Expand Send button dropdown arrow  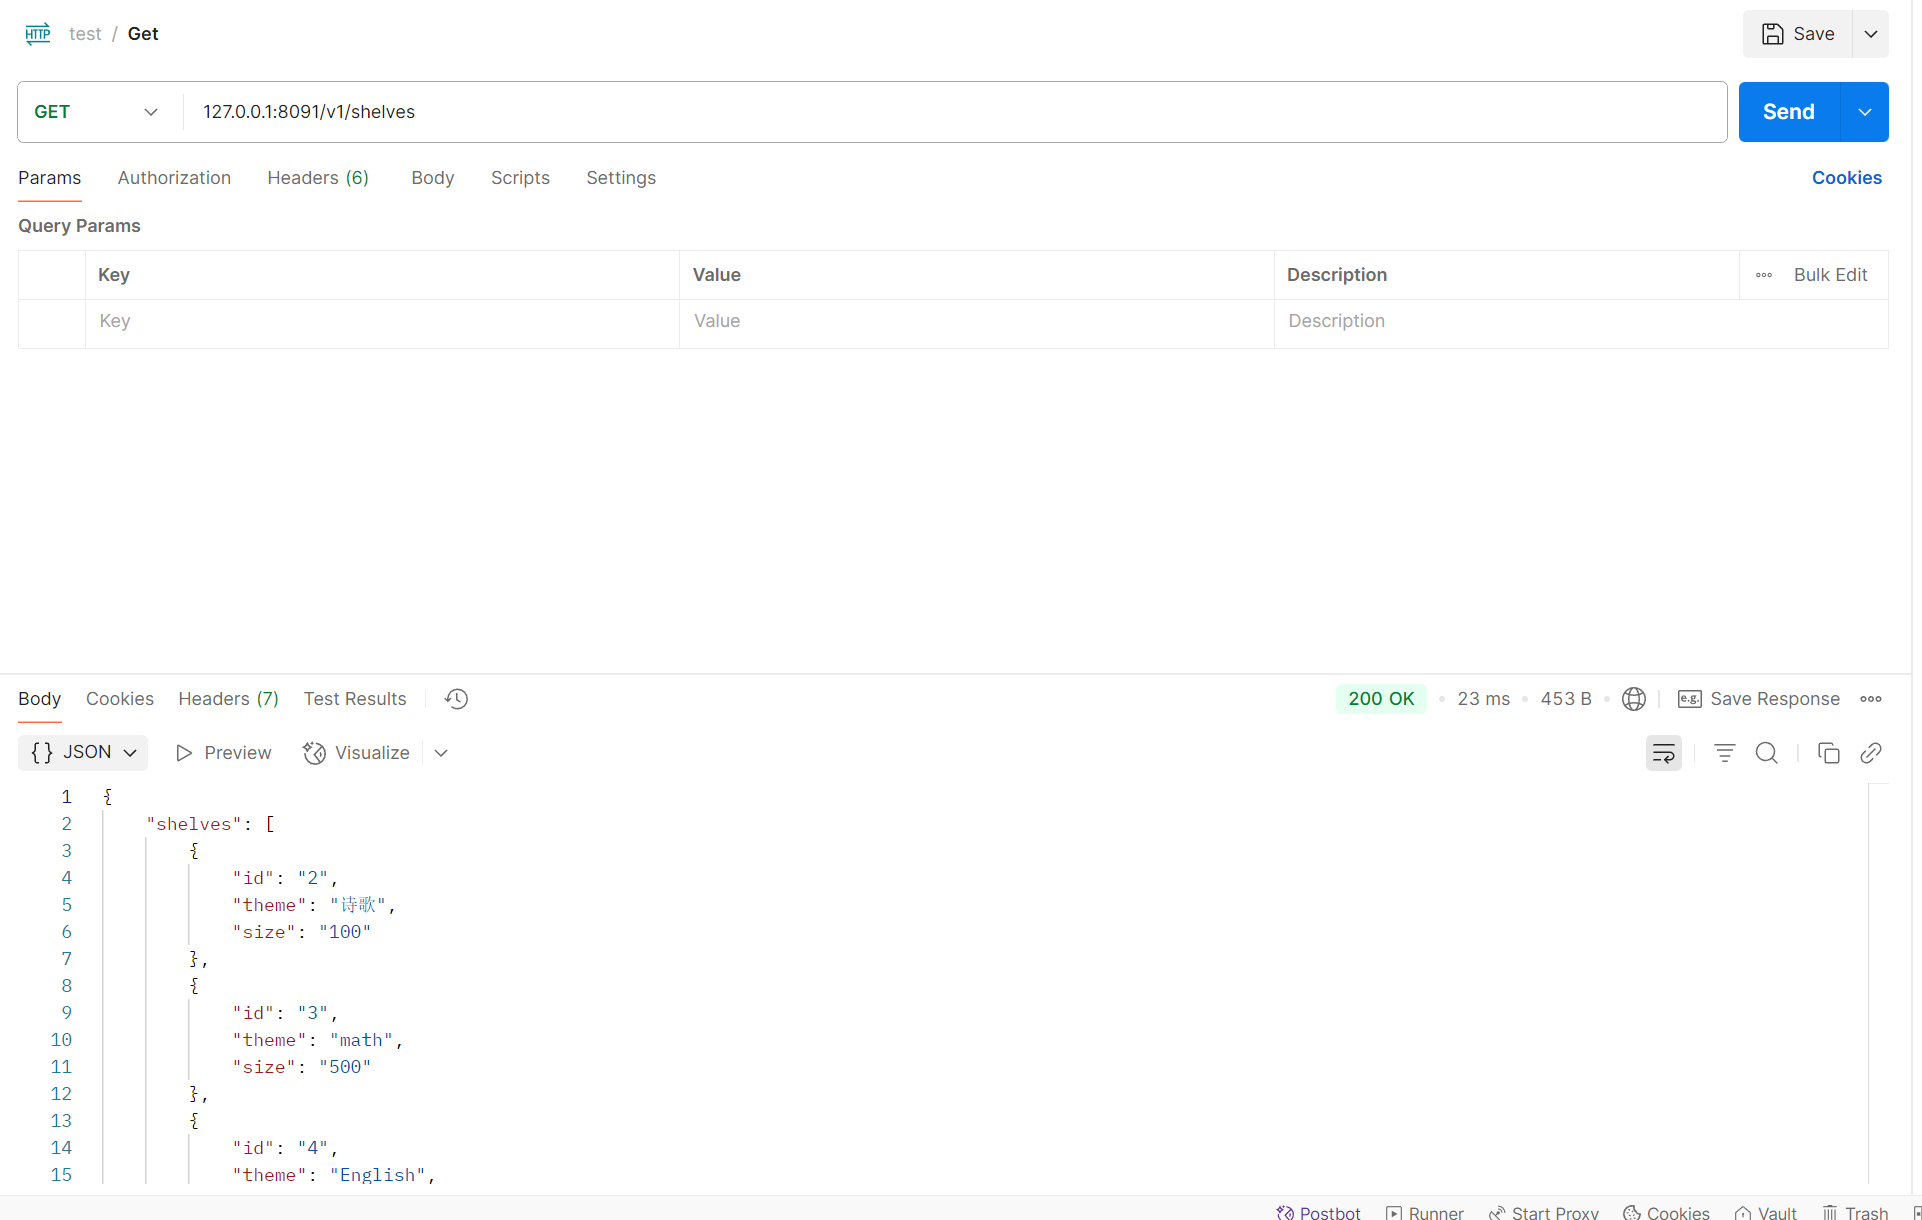tap(1864, 112)
